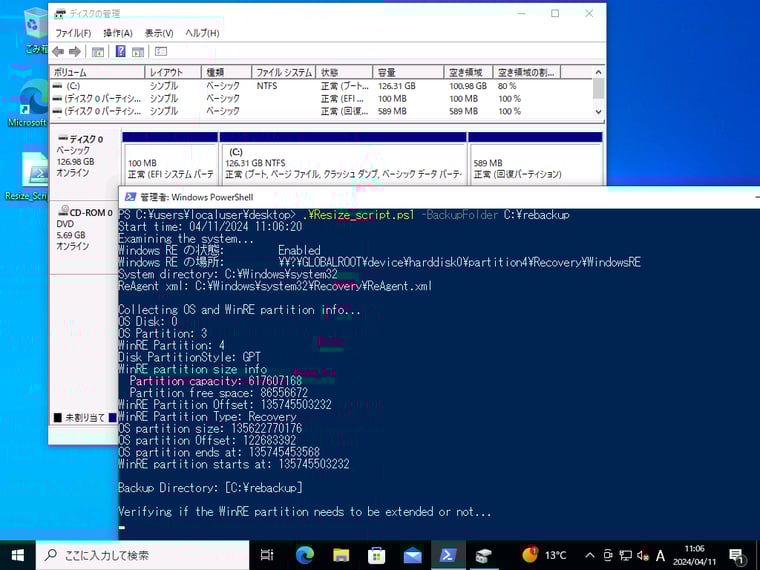Click the show/hide console tree toolbar icon
760x570 pixels.
click(98, 51)
